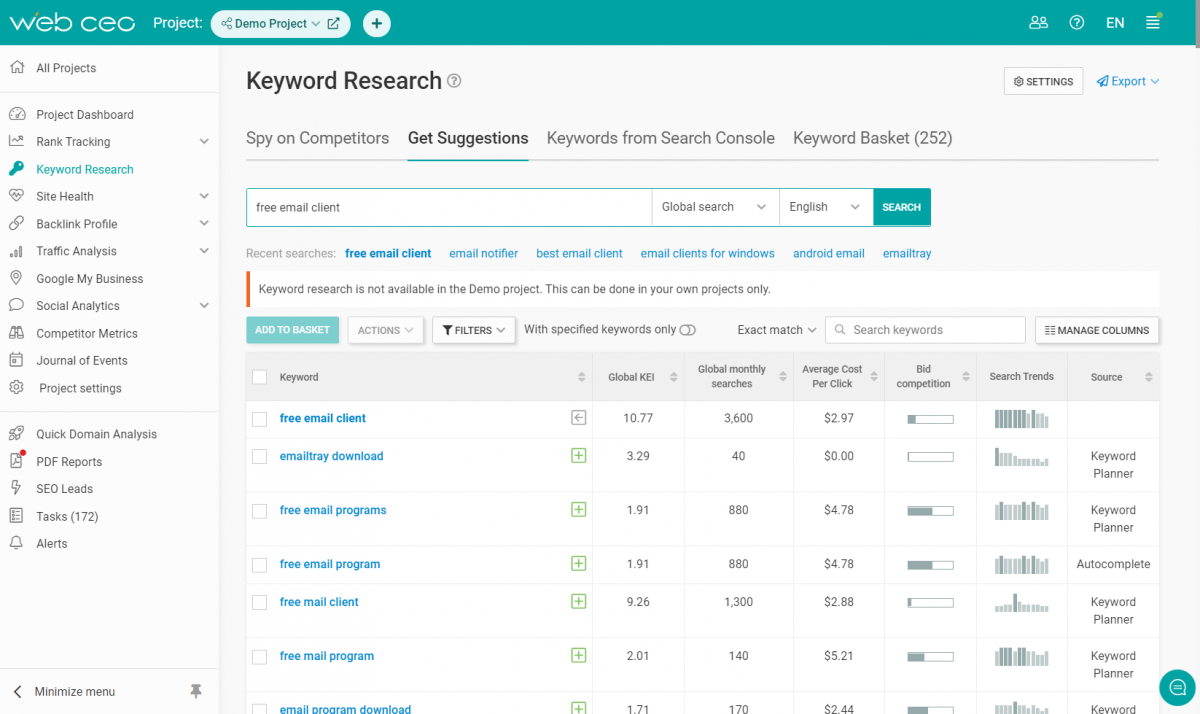
Task: Click 'best email client' recent search link
Action: click(x=579, y=253)
